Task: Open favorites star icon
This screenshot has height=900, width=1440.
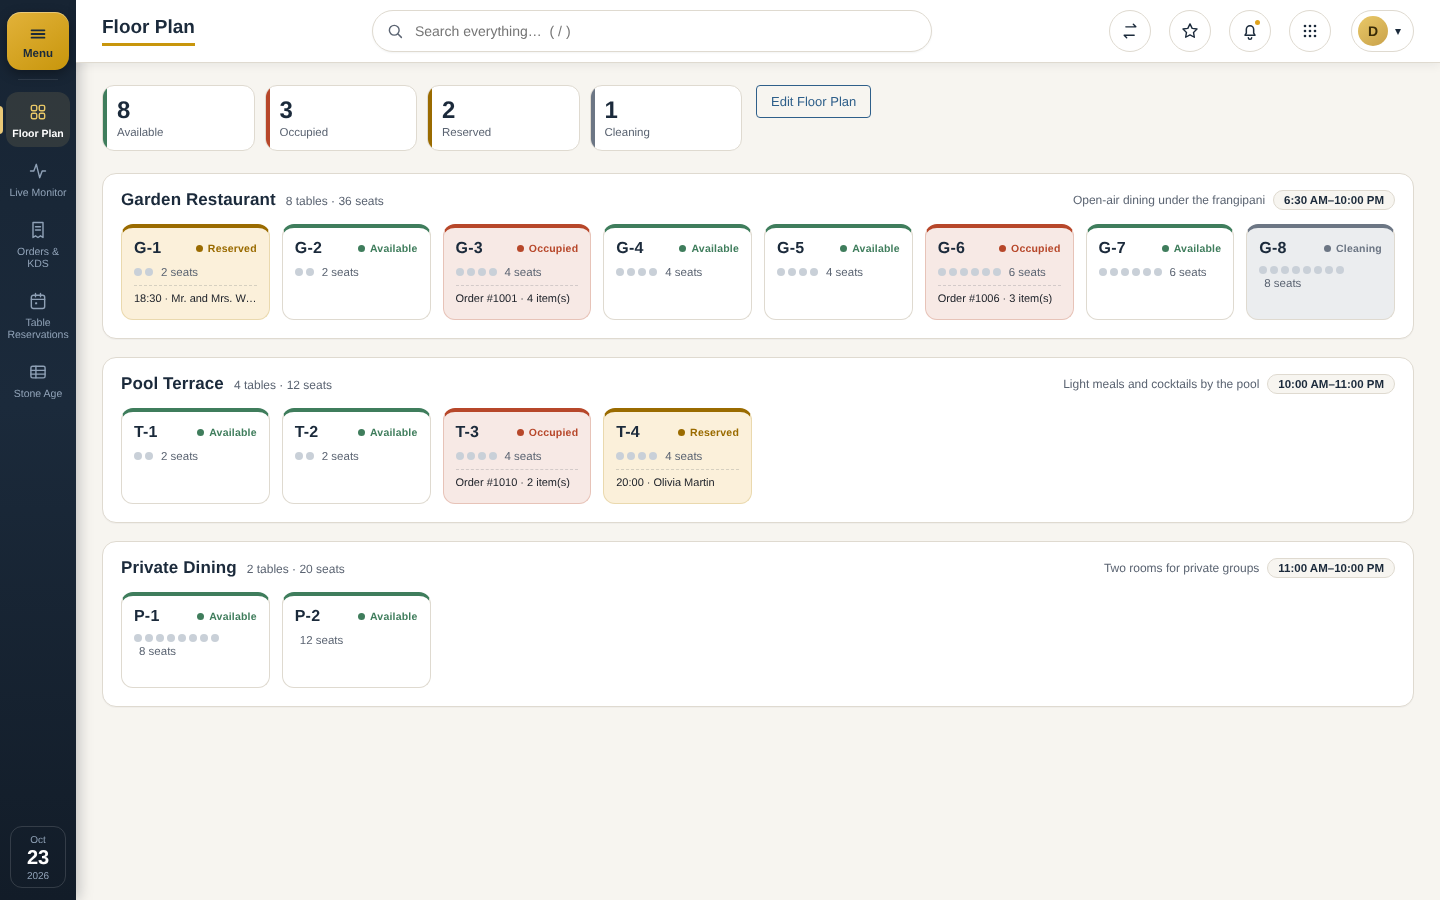Action: [x=1190, y=31]
